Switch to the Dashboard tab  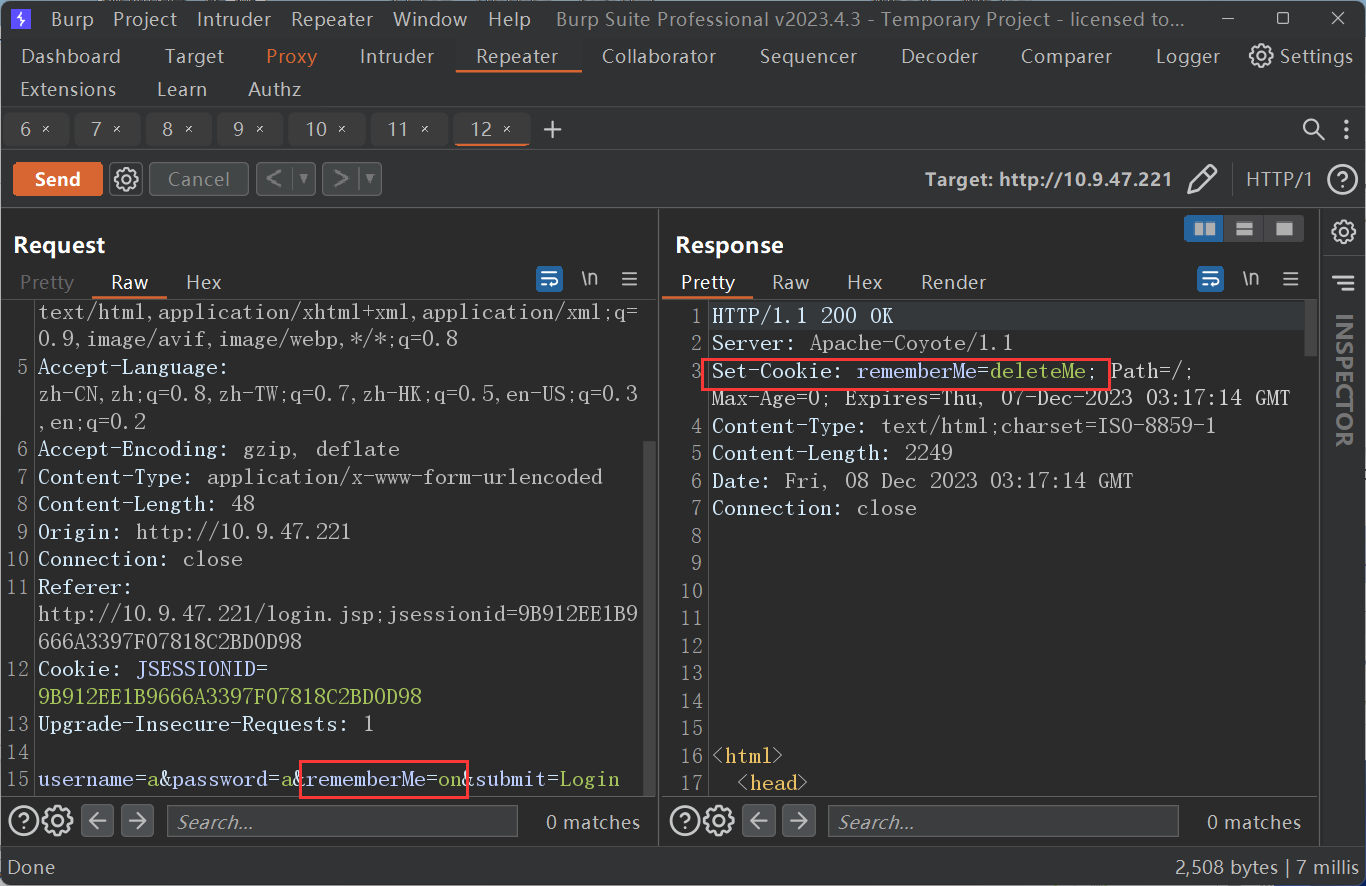[71, 56]
